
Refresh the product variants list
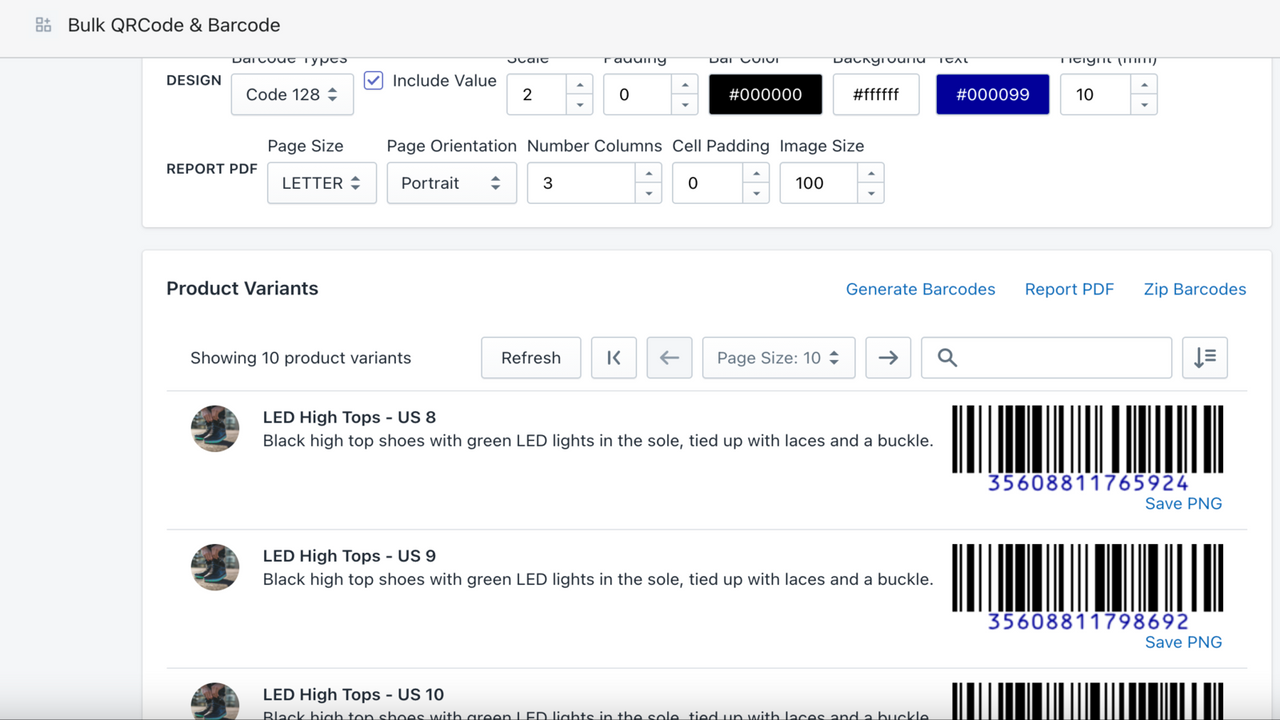(530, 357)
